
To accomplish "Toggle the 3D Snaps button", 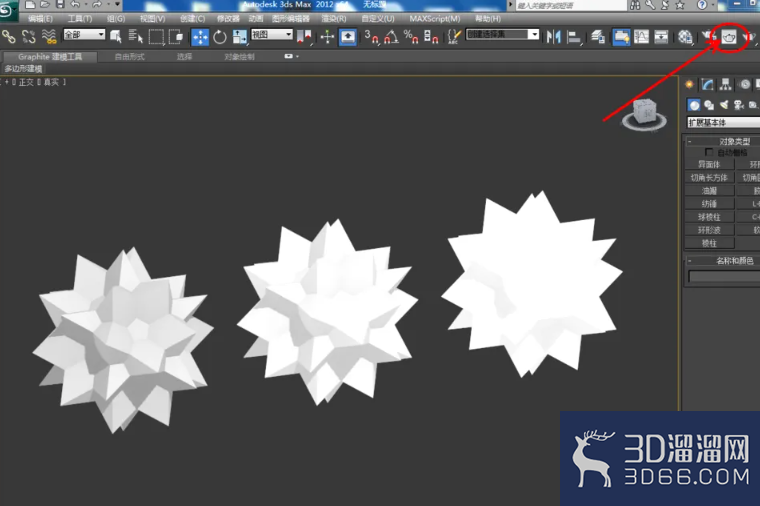I will [x=371, y=37].
